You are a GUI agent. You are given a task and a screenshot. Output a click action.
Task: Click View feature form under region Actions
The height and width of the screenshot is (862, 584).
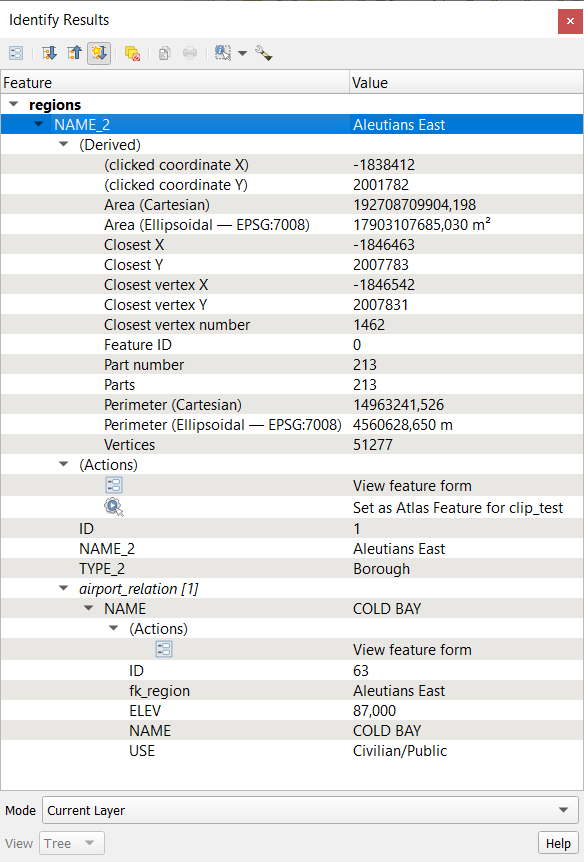tap(412, 486)
